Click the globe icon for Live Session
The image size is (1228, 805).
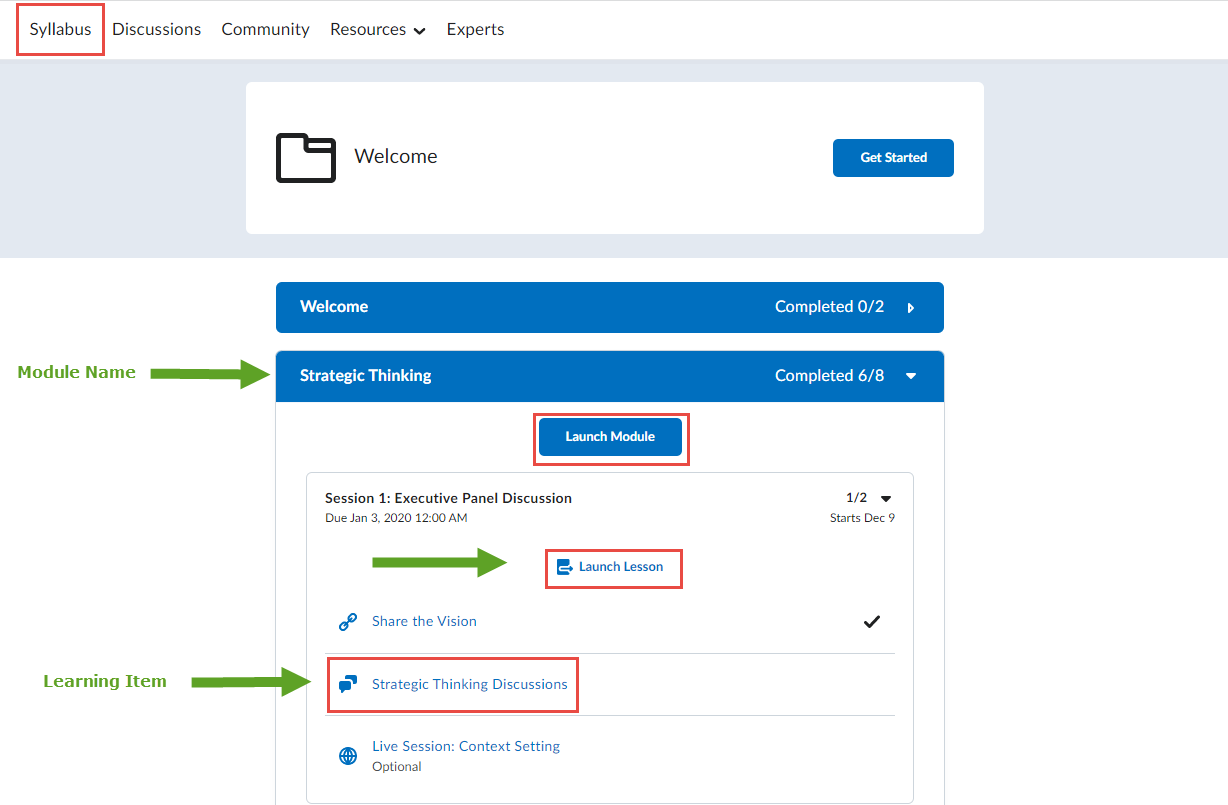coord(348,756)
